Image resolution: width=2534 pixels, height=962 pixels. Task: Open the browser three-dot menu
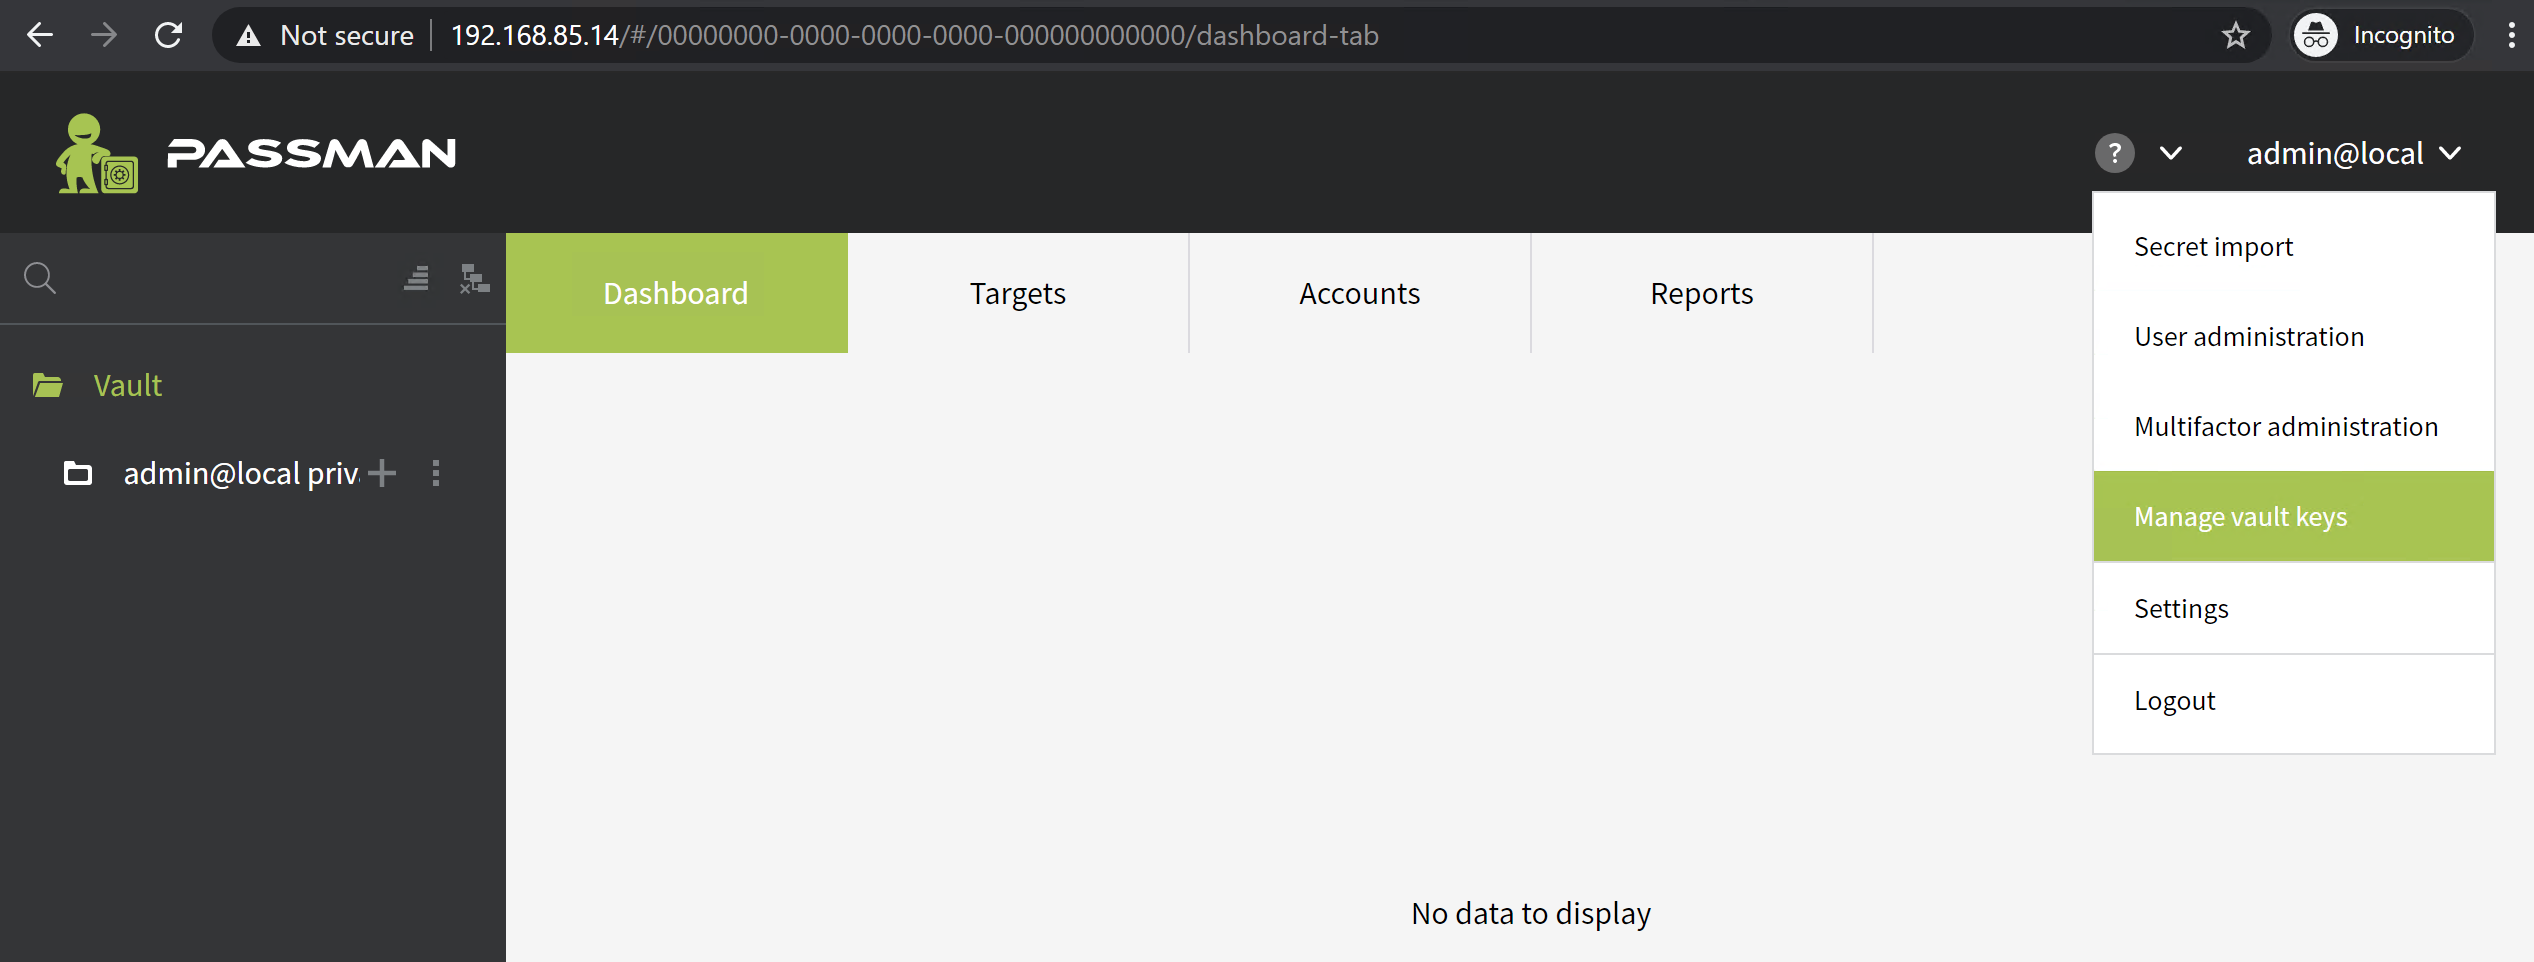pyautogui.click(x=2511, y=36)
